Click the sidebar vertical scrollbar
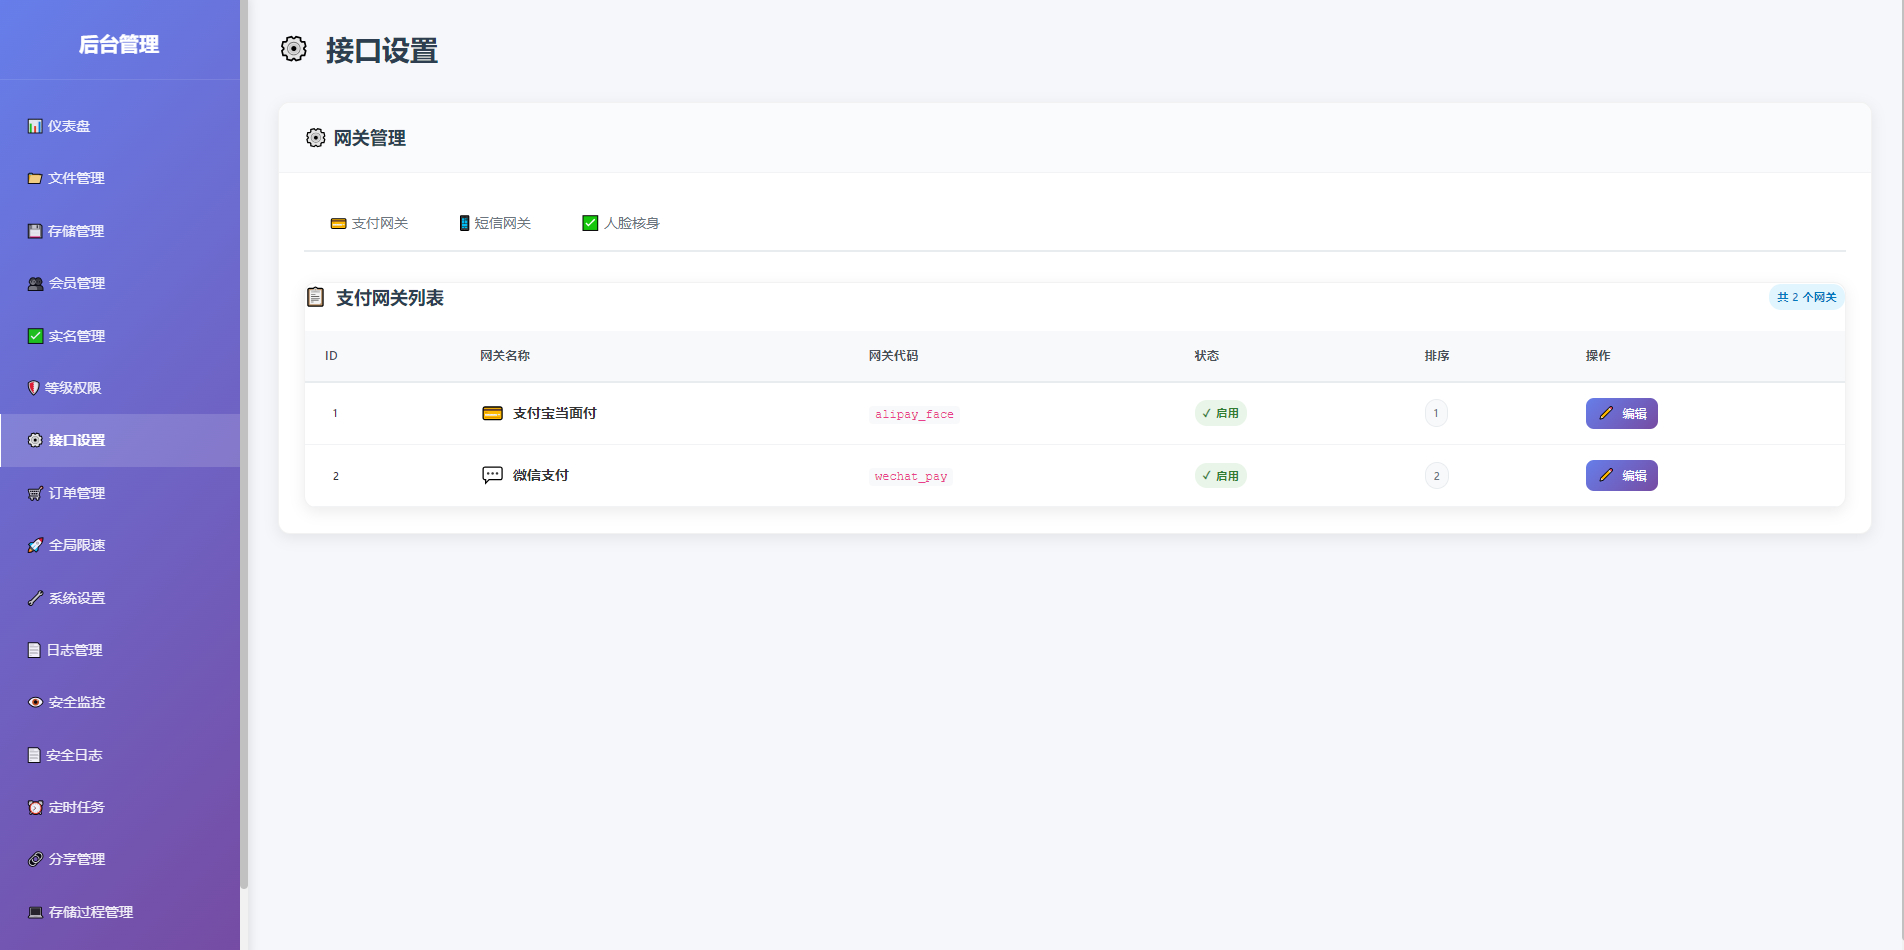Image resolution: width=1904 pixels, height=950 pixels. (244, 450)
